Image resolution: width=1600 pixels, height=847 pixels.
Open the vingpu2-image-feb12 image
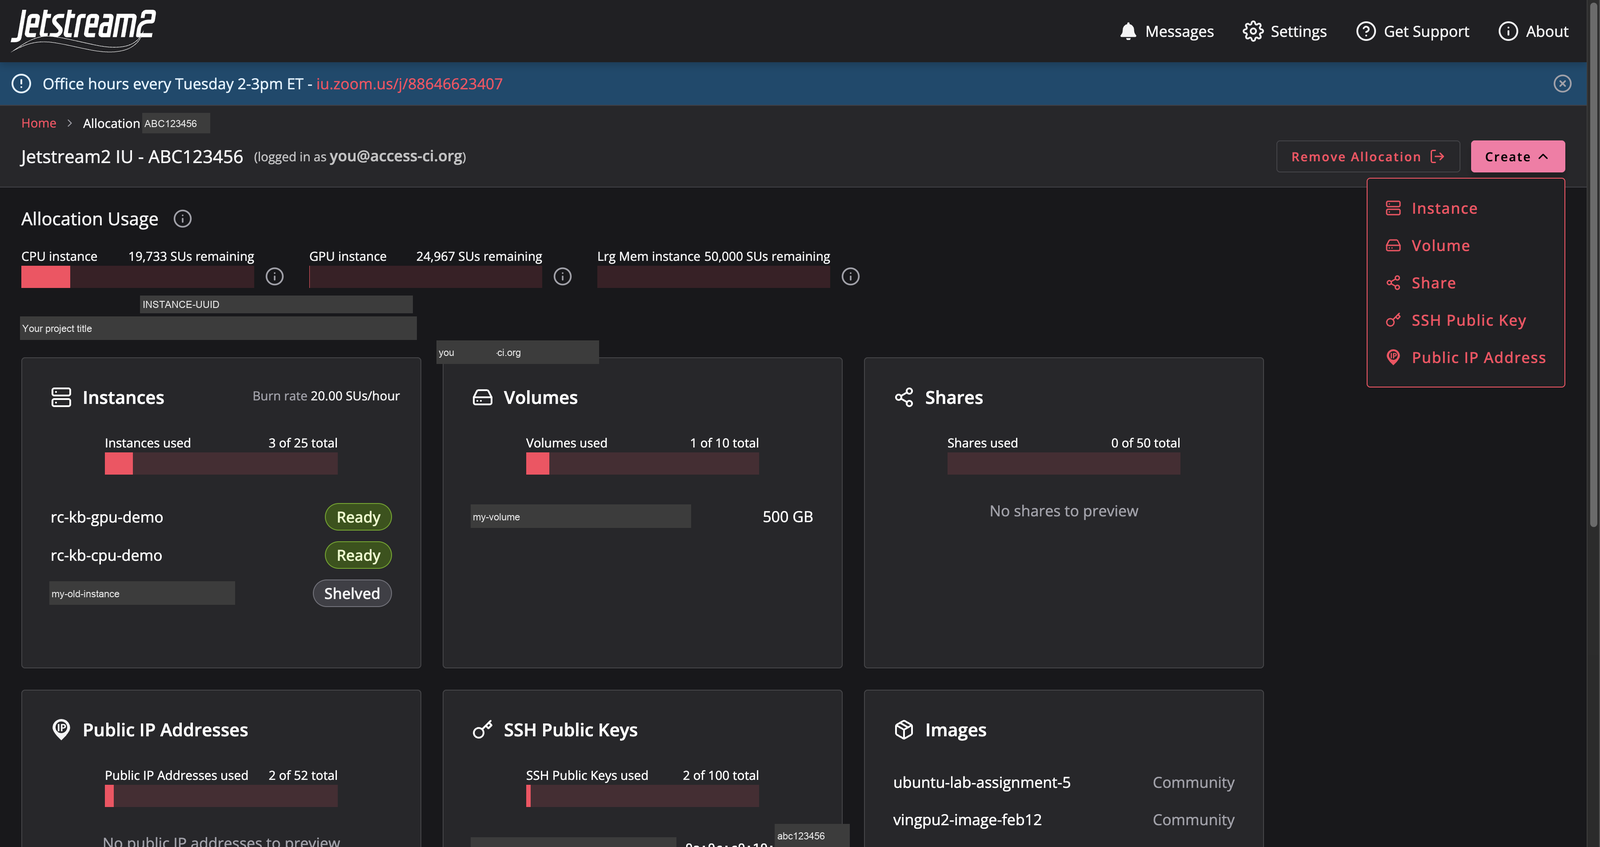pyautogui.click(x=968, y=820)
